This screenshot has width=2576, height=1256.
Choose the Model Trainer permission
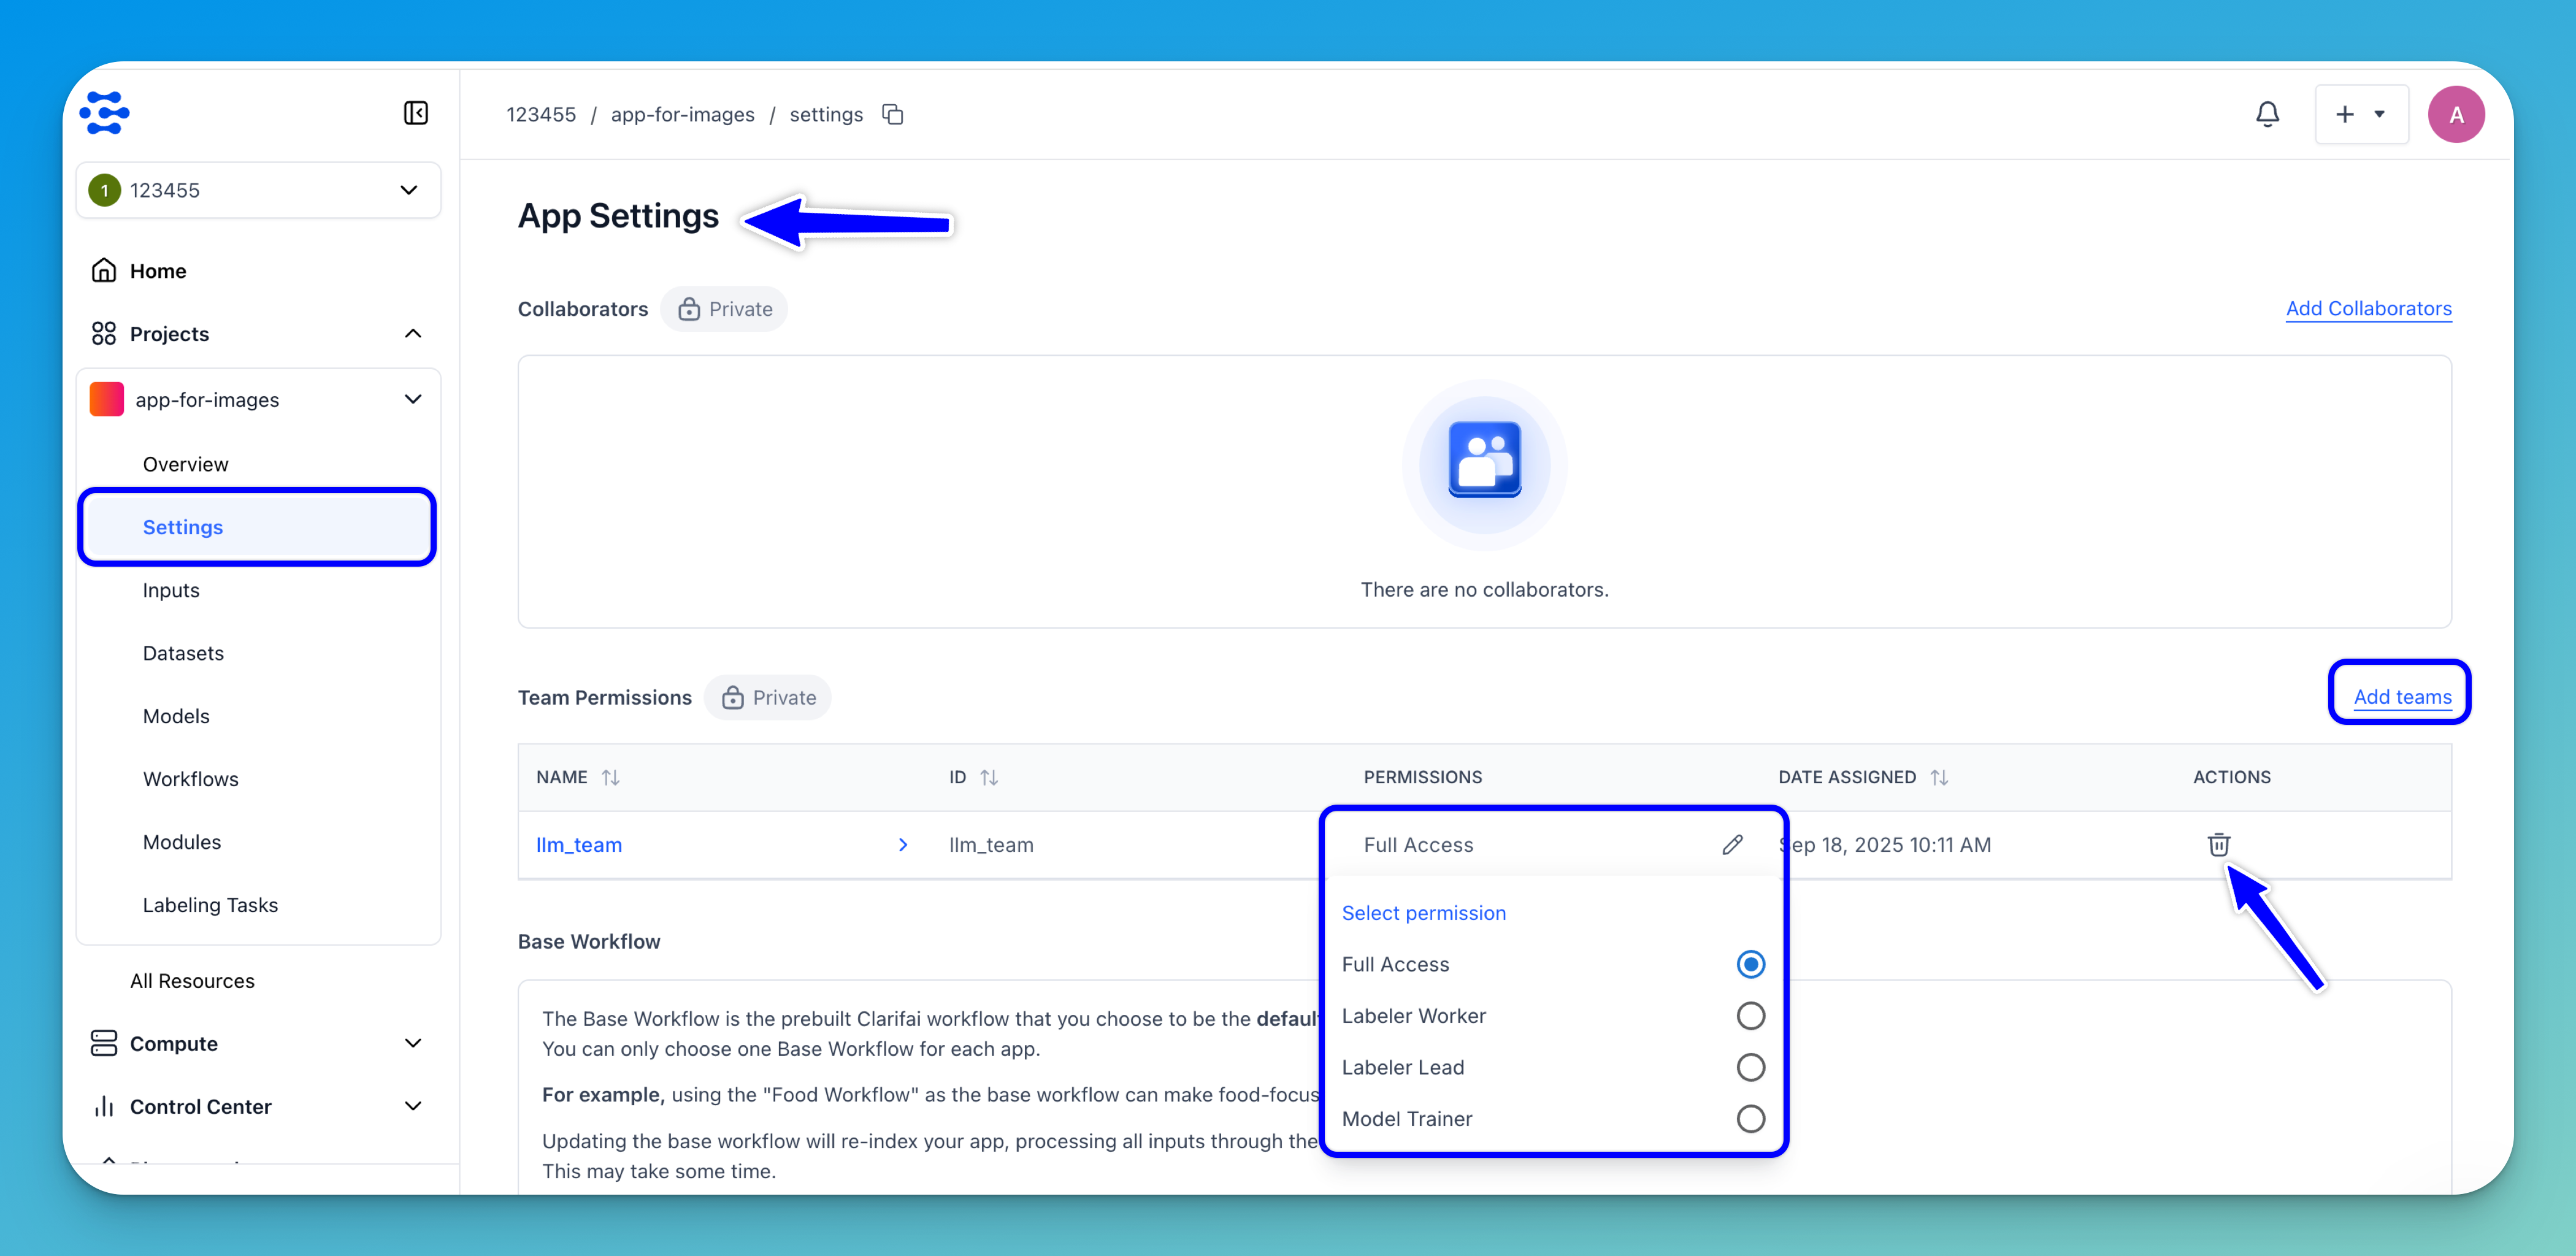(1750, 1119)
